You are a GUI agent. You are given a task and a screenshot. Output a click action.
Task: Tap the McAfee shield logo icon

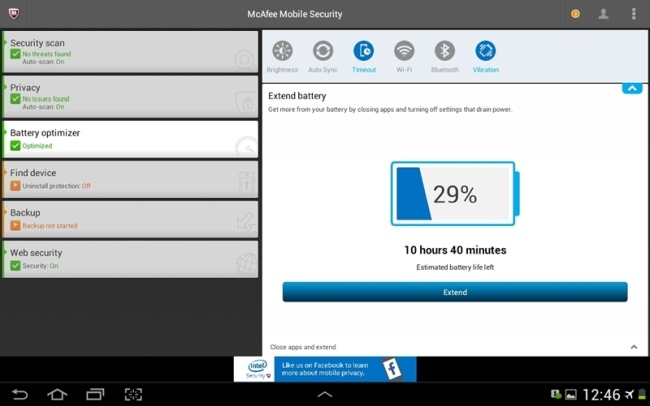pyautogui.click(x=14, y=14)
